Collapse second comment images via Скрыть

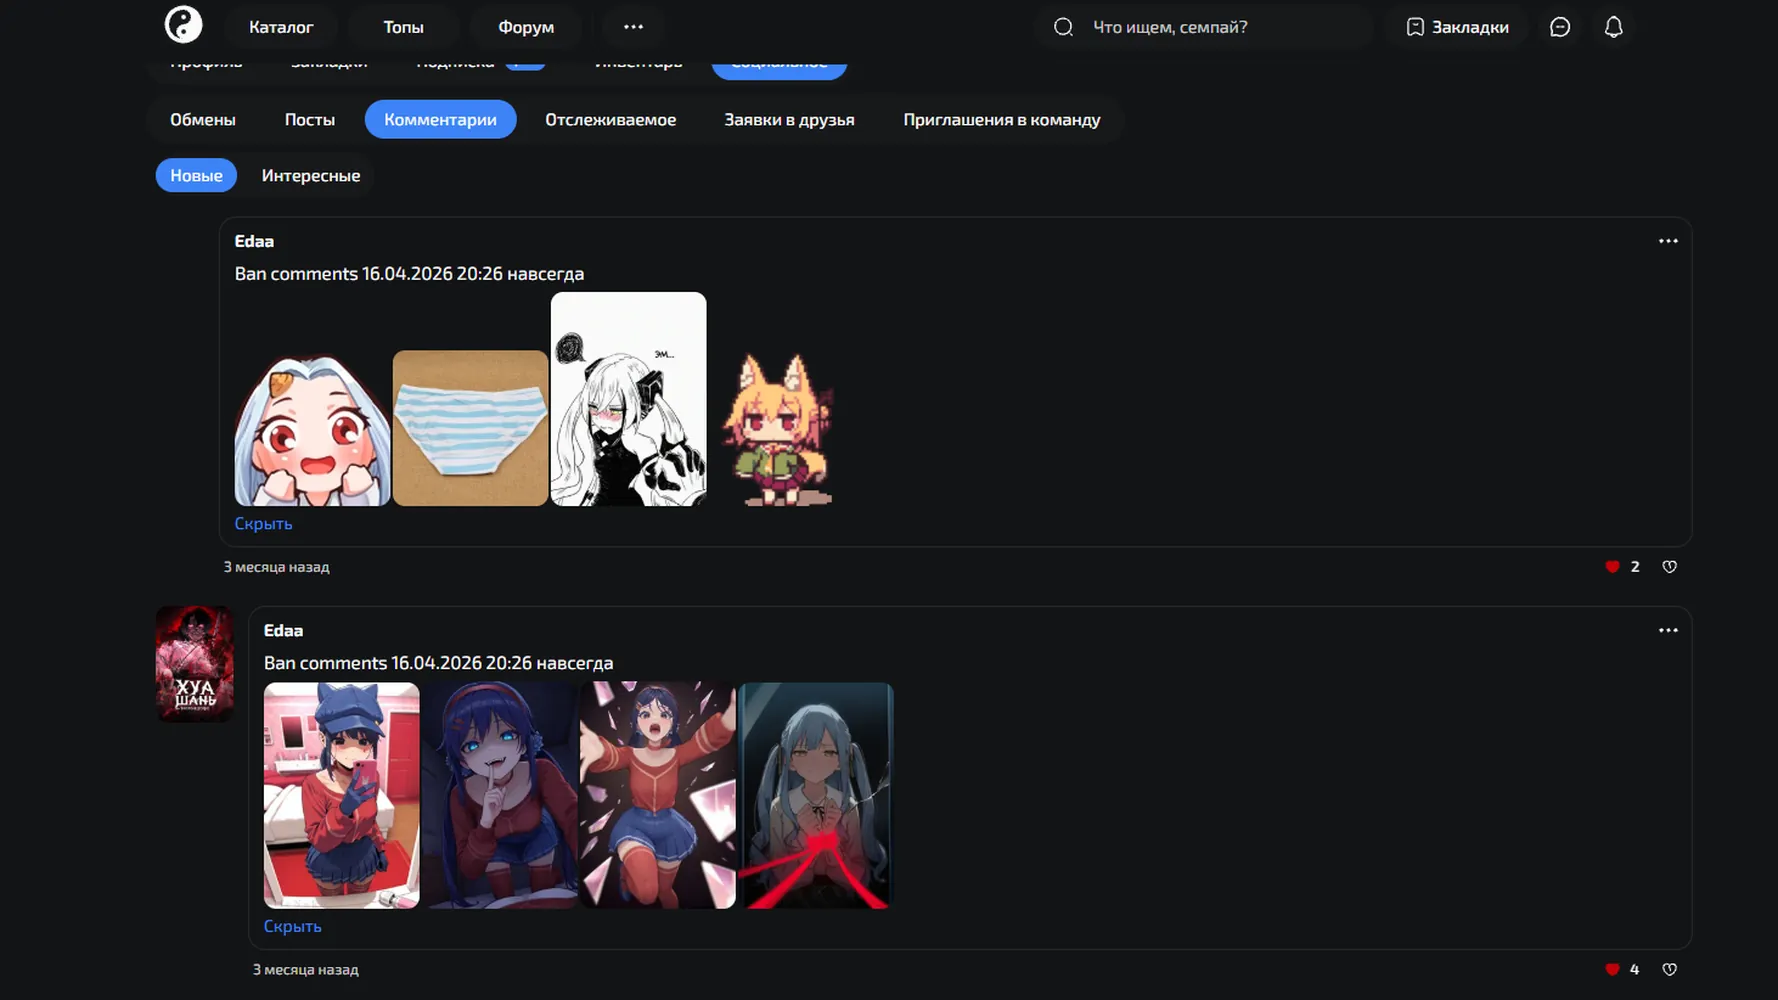292,927
